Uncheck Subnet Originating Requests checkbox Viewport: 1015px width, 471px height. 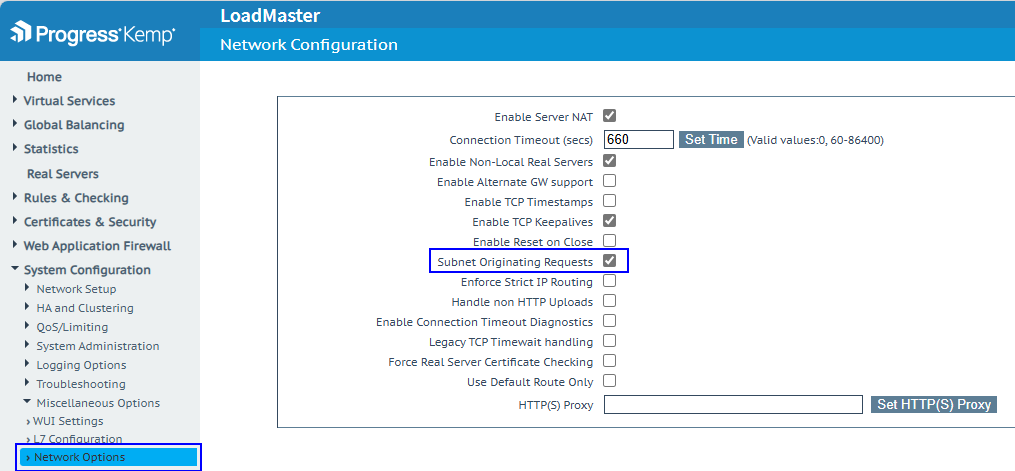[609, 261]
